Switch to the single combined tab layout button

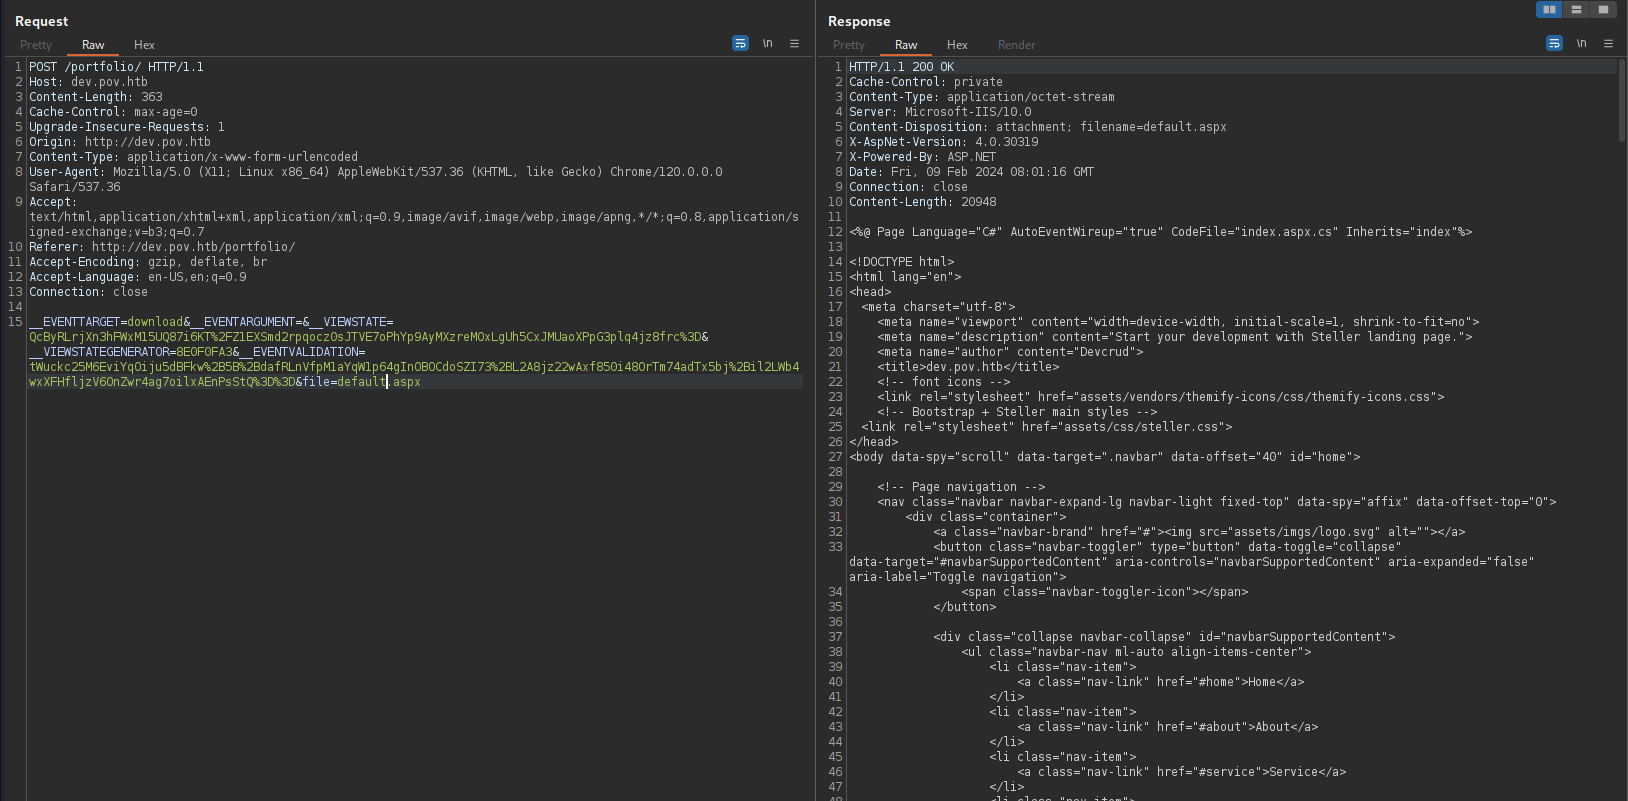[1603, 9]
